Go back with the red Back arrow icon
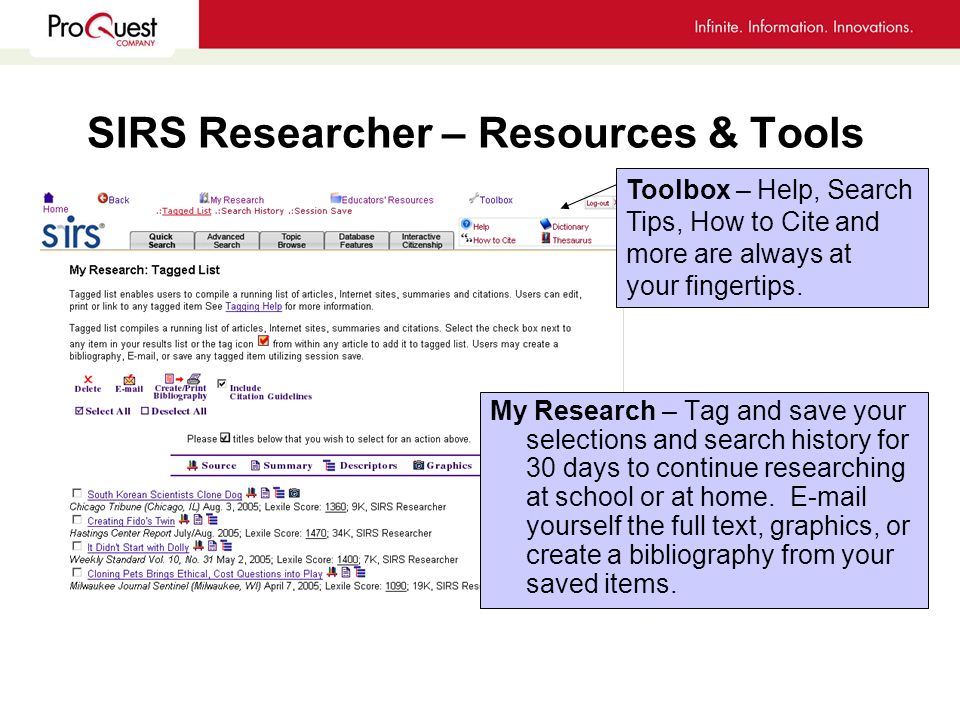The width and height of the screenshot is (960, 720). pyautogui.click(x=102, y=198)
